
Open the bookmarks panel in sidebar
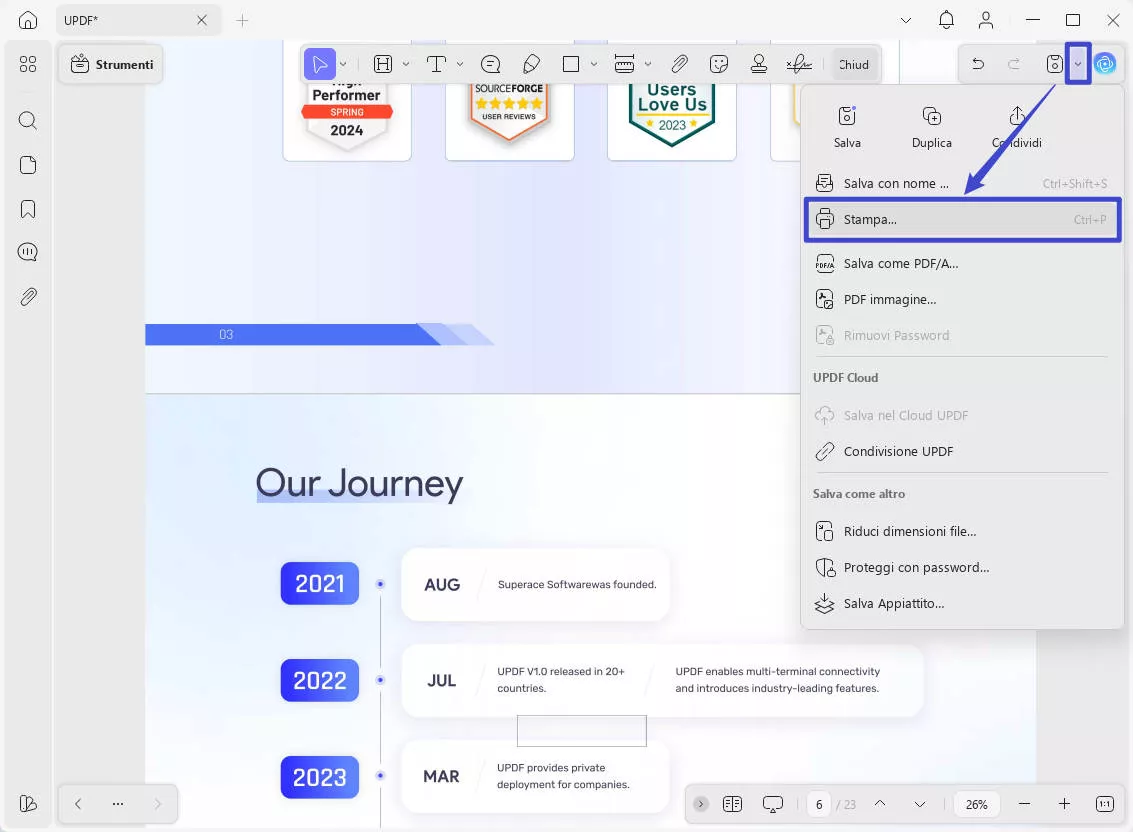point(27,209)
